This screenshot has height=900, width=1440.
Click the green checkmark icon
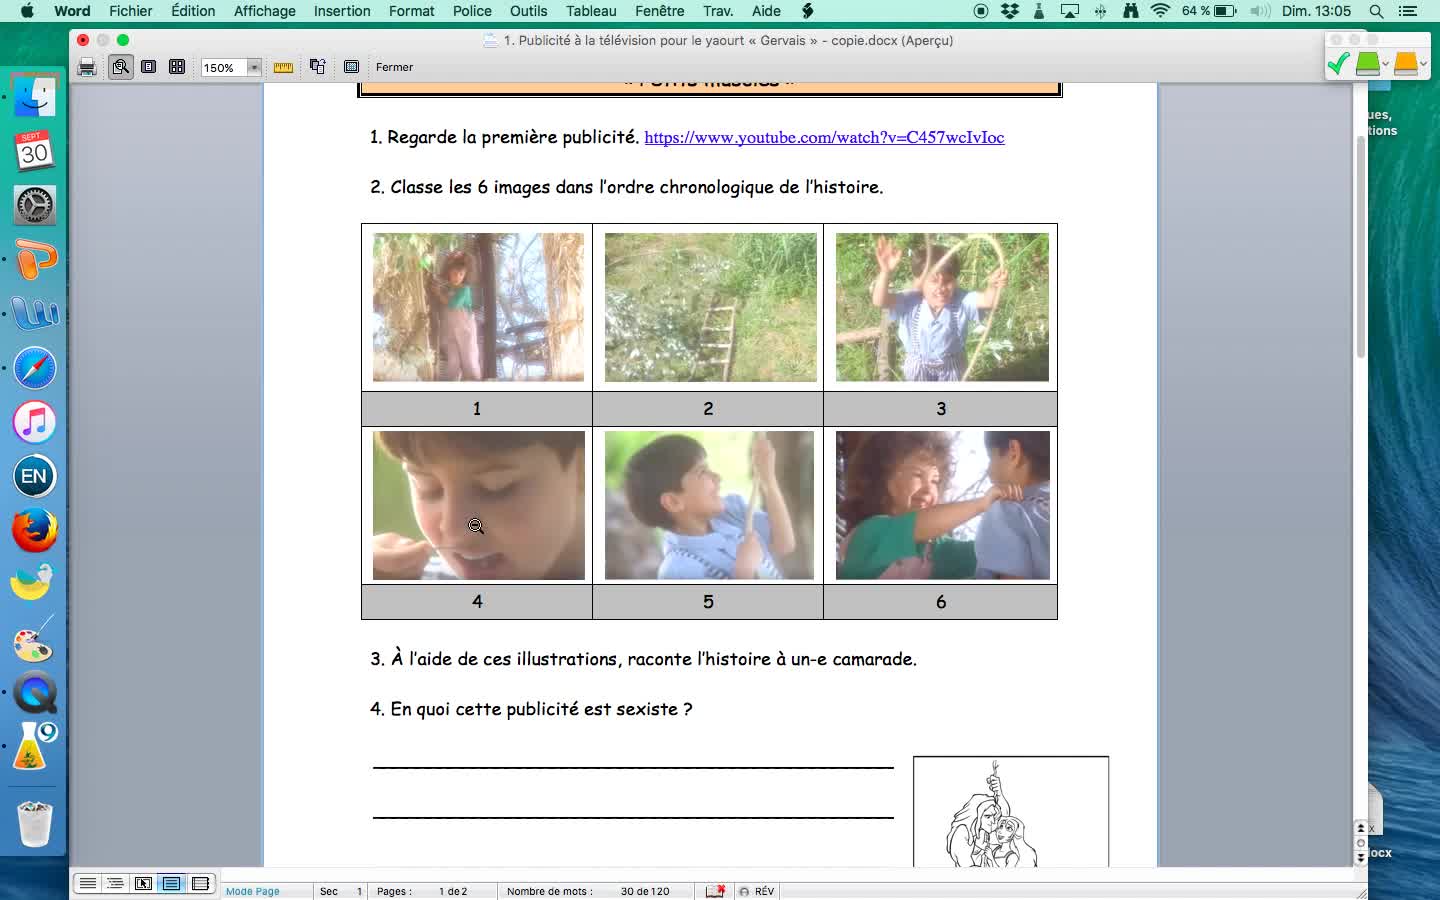1338,64
